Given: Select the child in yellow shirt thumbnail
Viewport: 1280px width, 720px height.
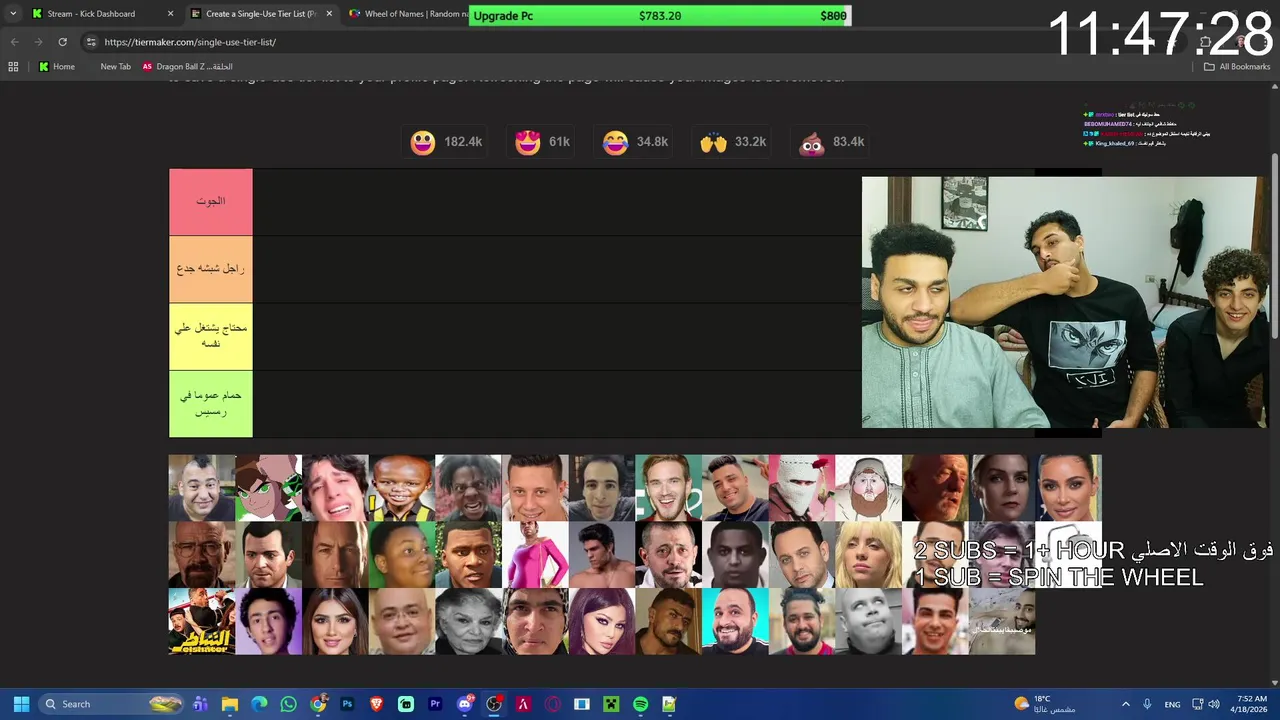Looking at the screenshot, I should pos(402,488).
